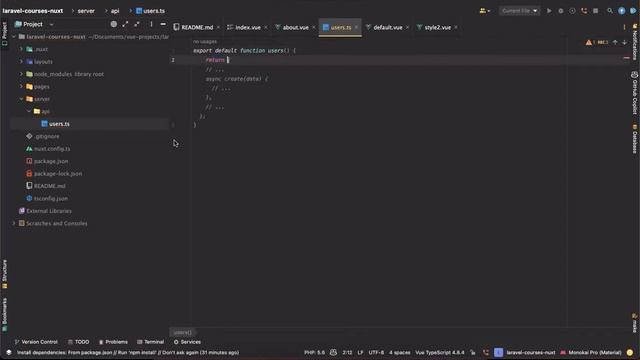This screenshot has width=640, height=360.
Task: Click the api breadcrumb in navigation bar
Action: tap(115, 11)
